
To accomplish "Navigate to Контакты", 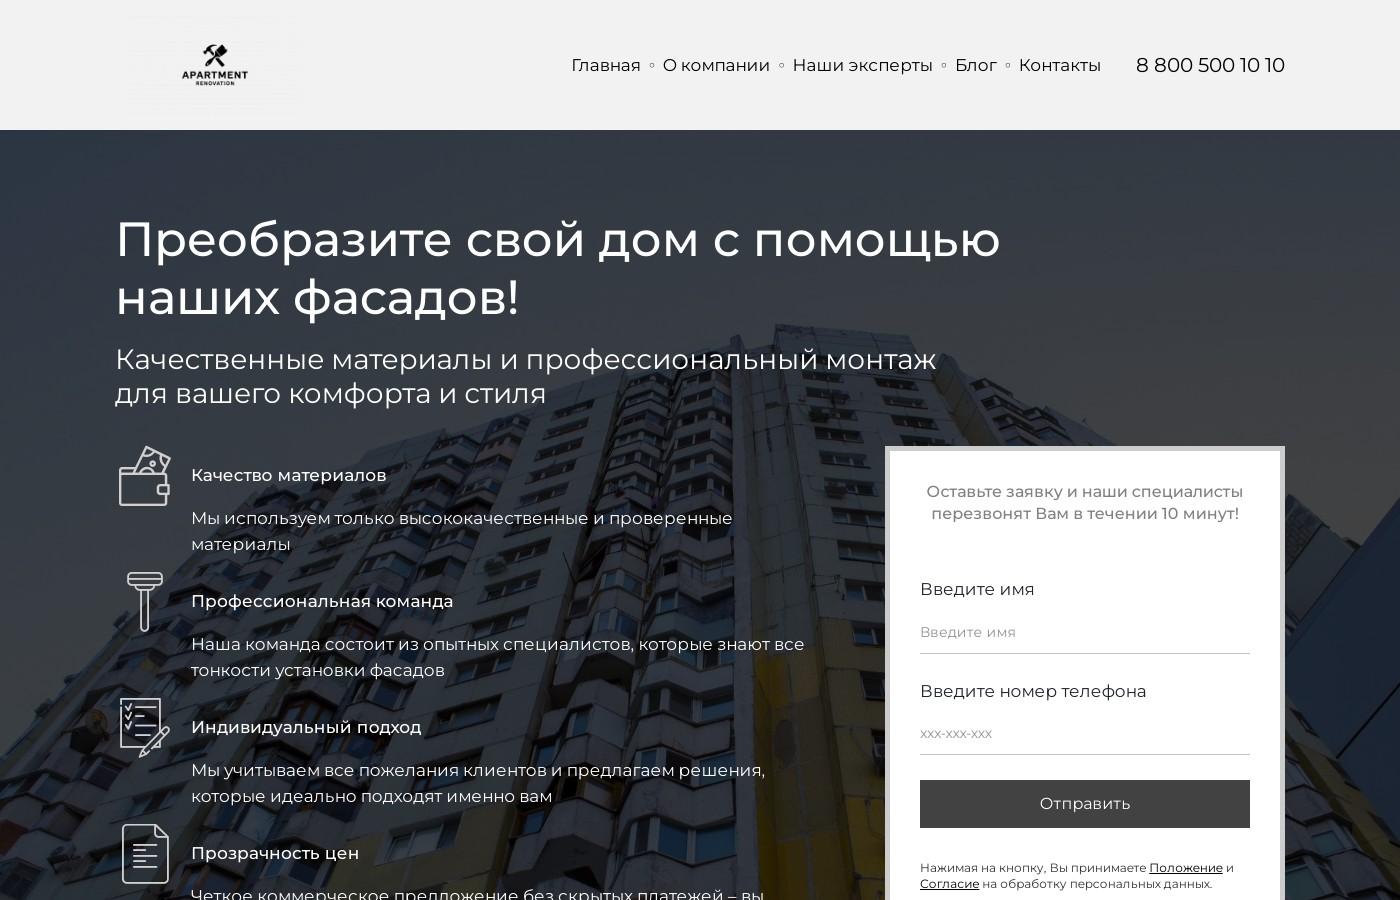I will click(1059, 65).
